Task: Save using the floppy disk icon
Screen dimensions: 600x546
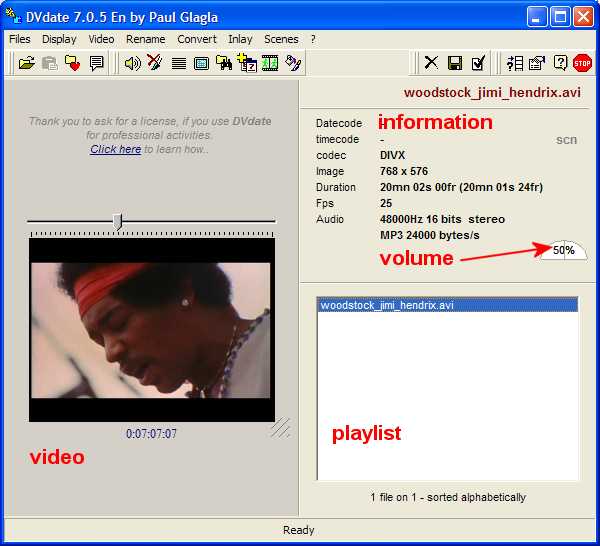Action: (455, 63)
